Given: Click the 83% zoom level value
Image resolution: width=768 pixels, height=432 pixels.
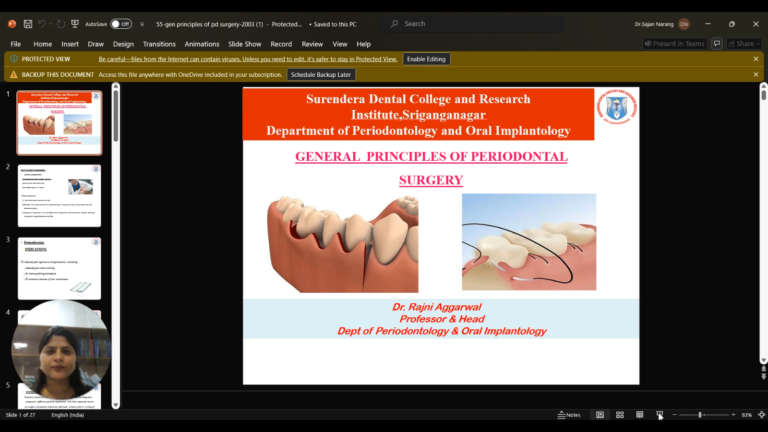Looking at the screenshot, I should (x=746, y=415).
